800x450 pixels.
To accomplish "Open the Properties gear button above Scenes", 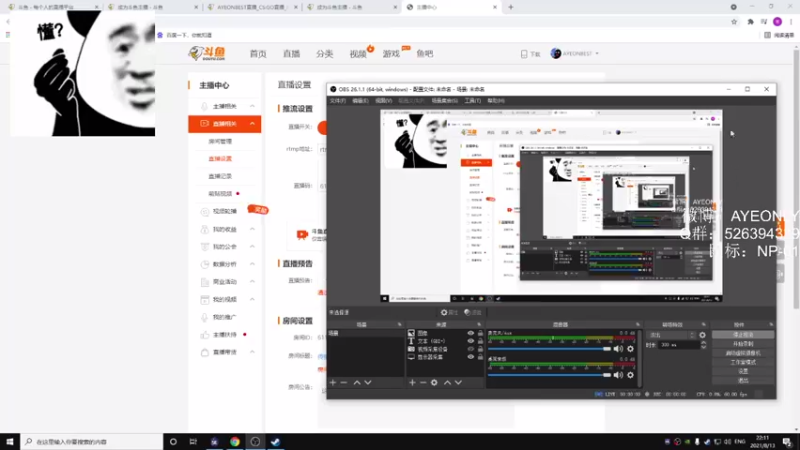I will point(449,312).
